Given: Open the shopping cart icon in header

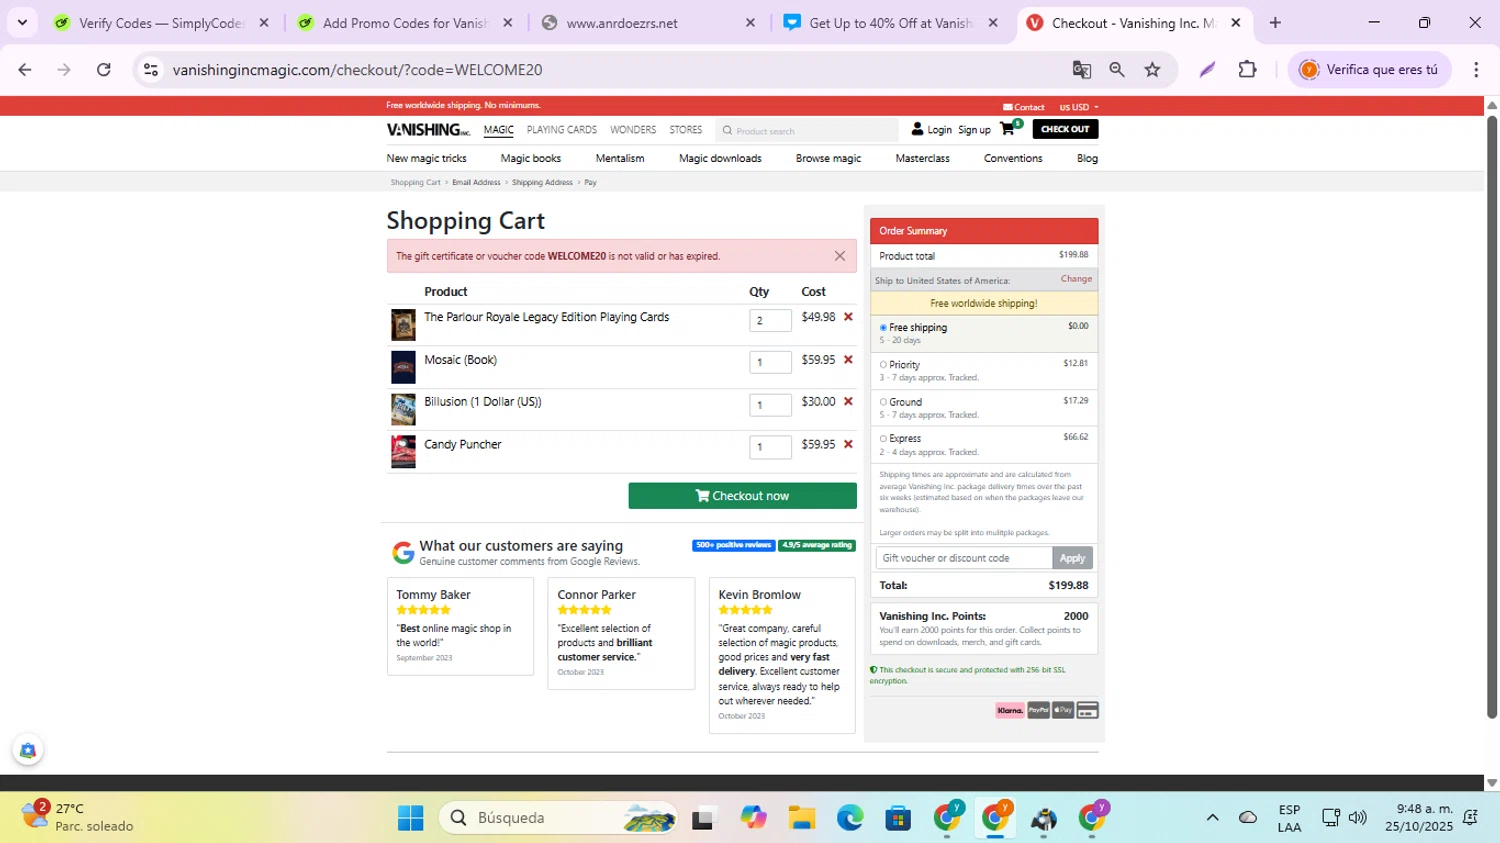Looking at the screenshot, I should pos(1009,128).
